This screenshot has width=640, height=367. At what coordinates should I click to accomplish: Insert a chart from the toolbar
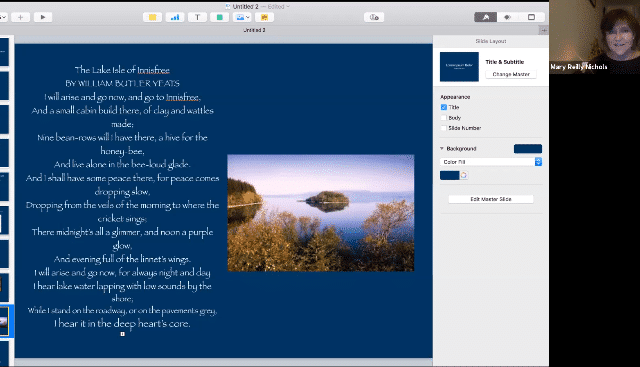[x=175, y=17]
